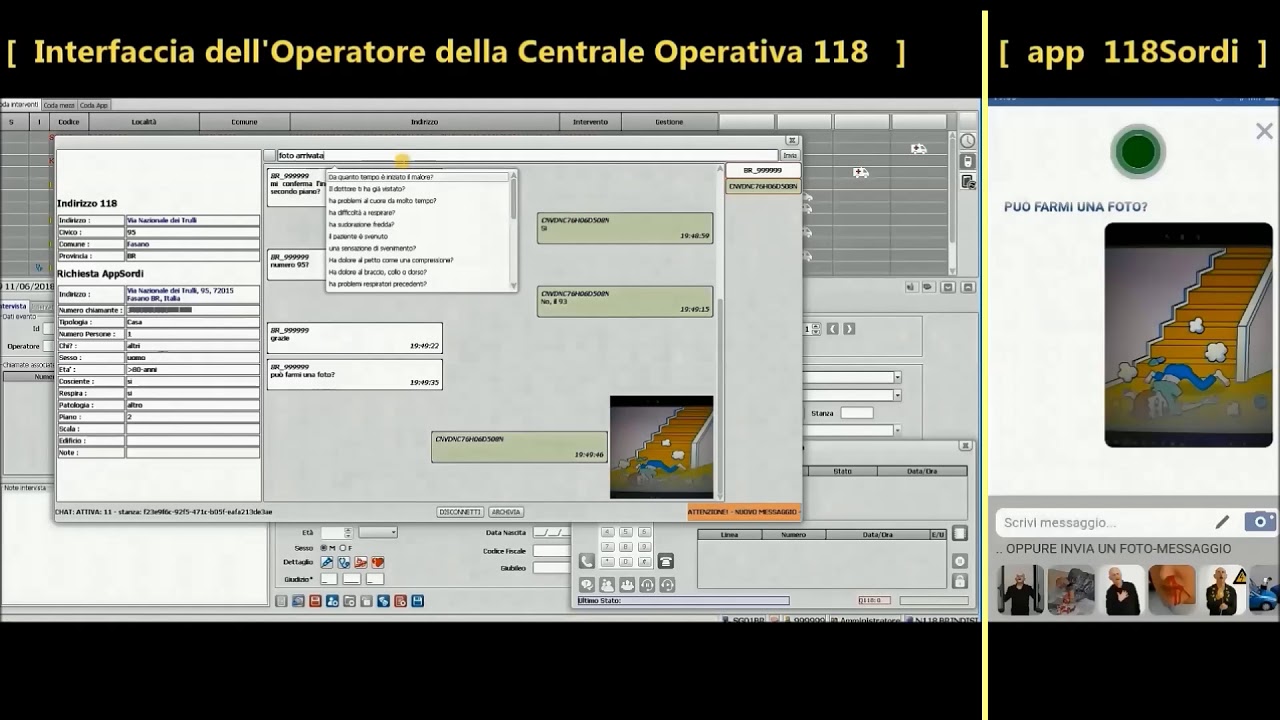Viewport: 1280px width, 720px height.
Task: Click the Invia send button
Action: pos(790,156)
